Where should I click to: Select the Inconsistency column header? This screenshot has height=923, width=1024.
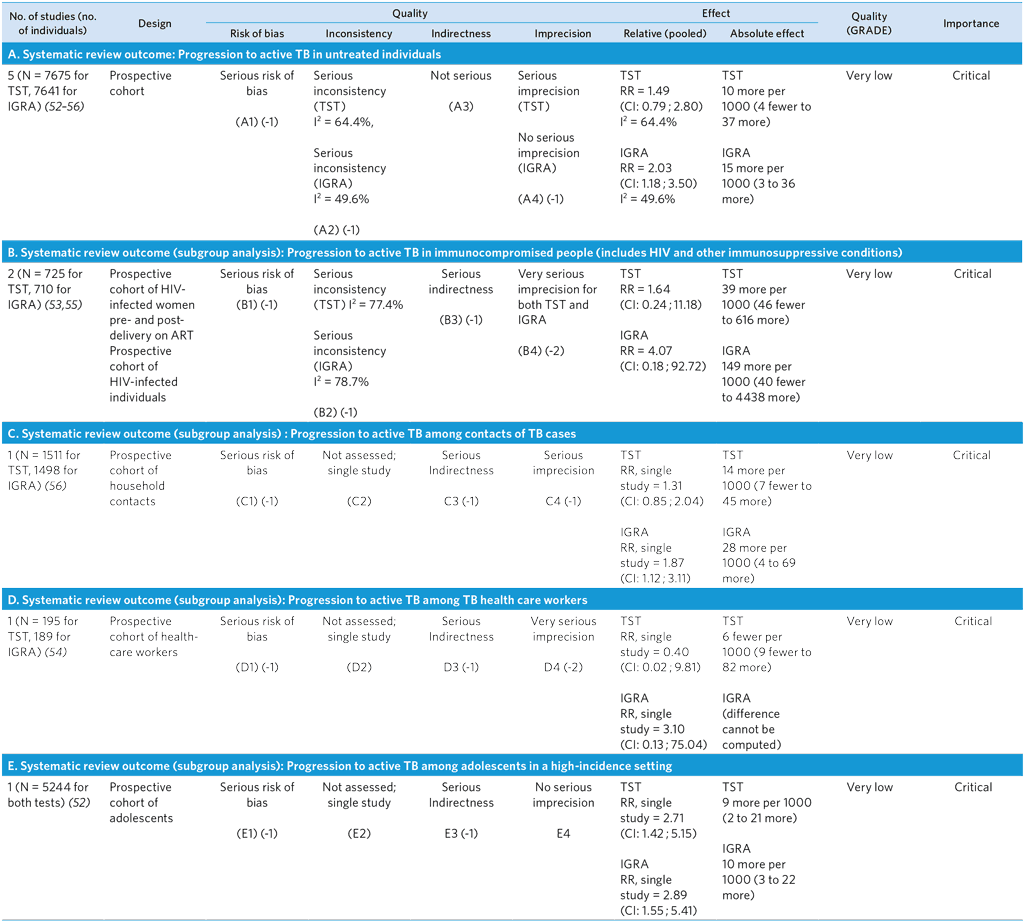point(358,33)
